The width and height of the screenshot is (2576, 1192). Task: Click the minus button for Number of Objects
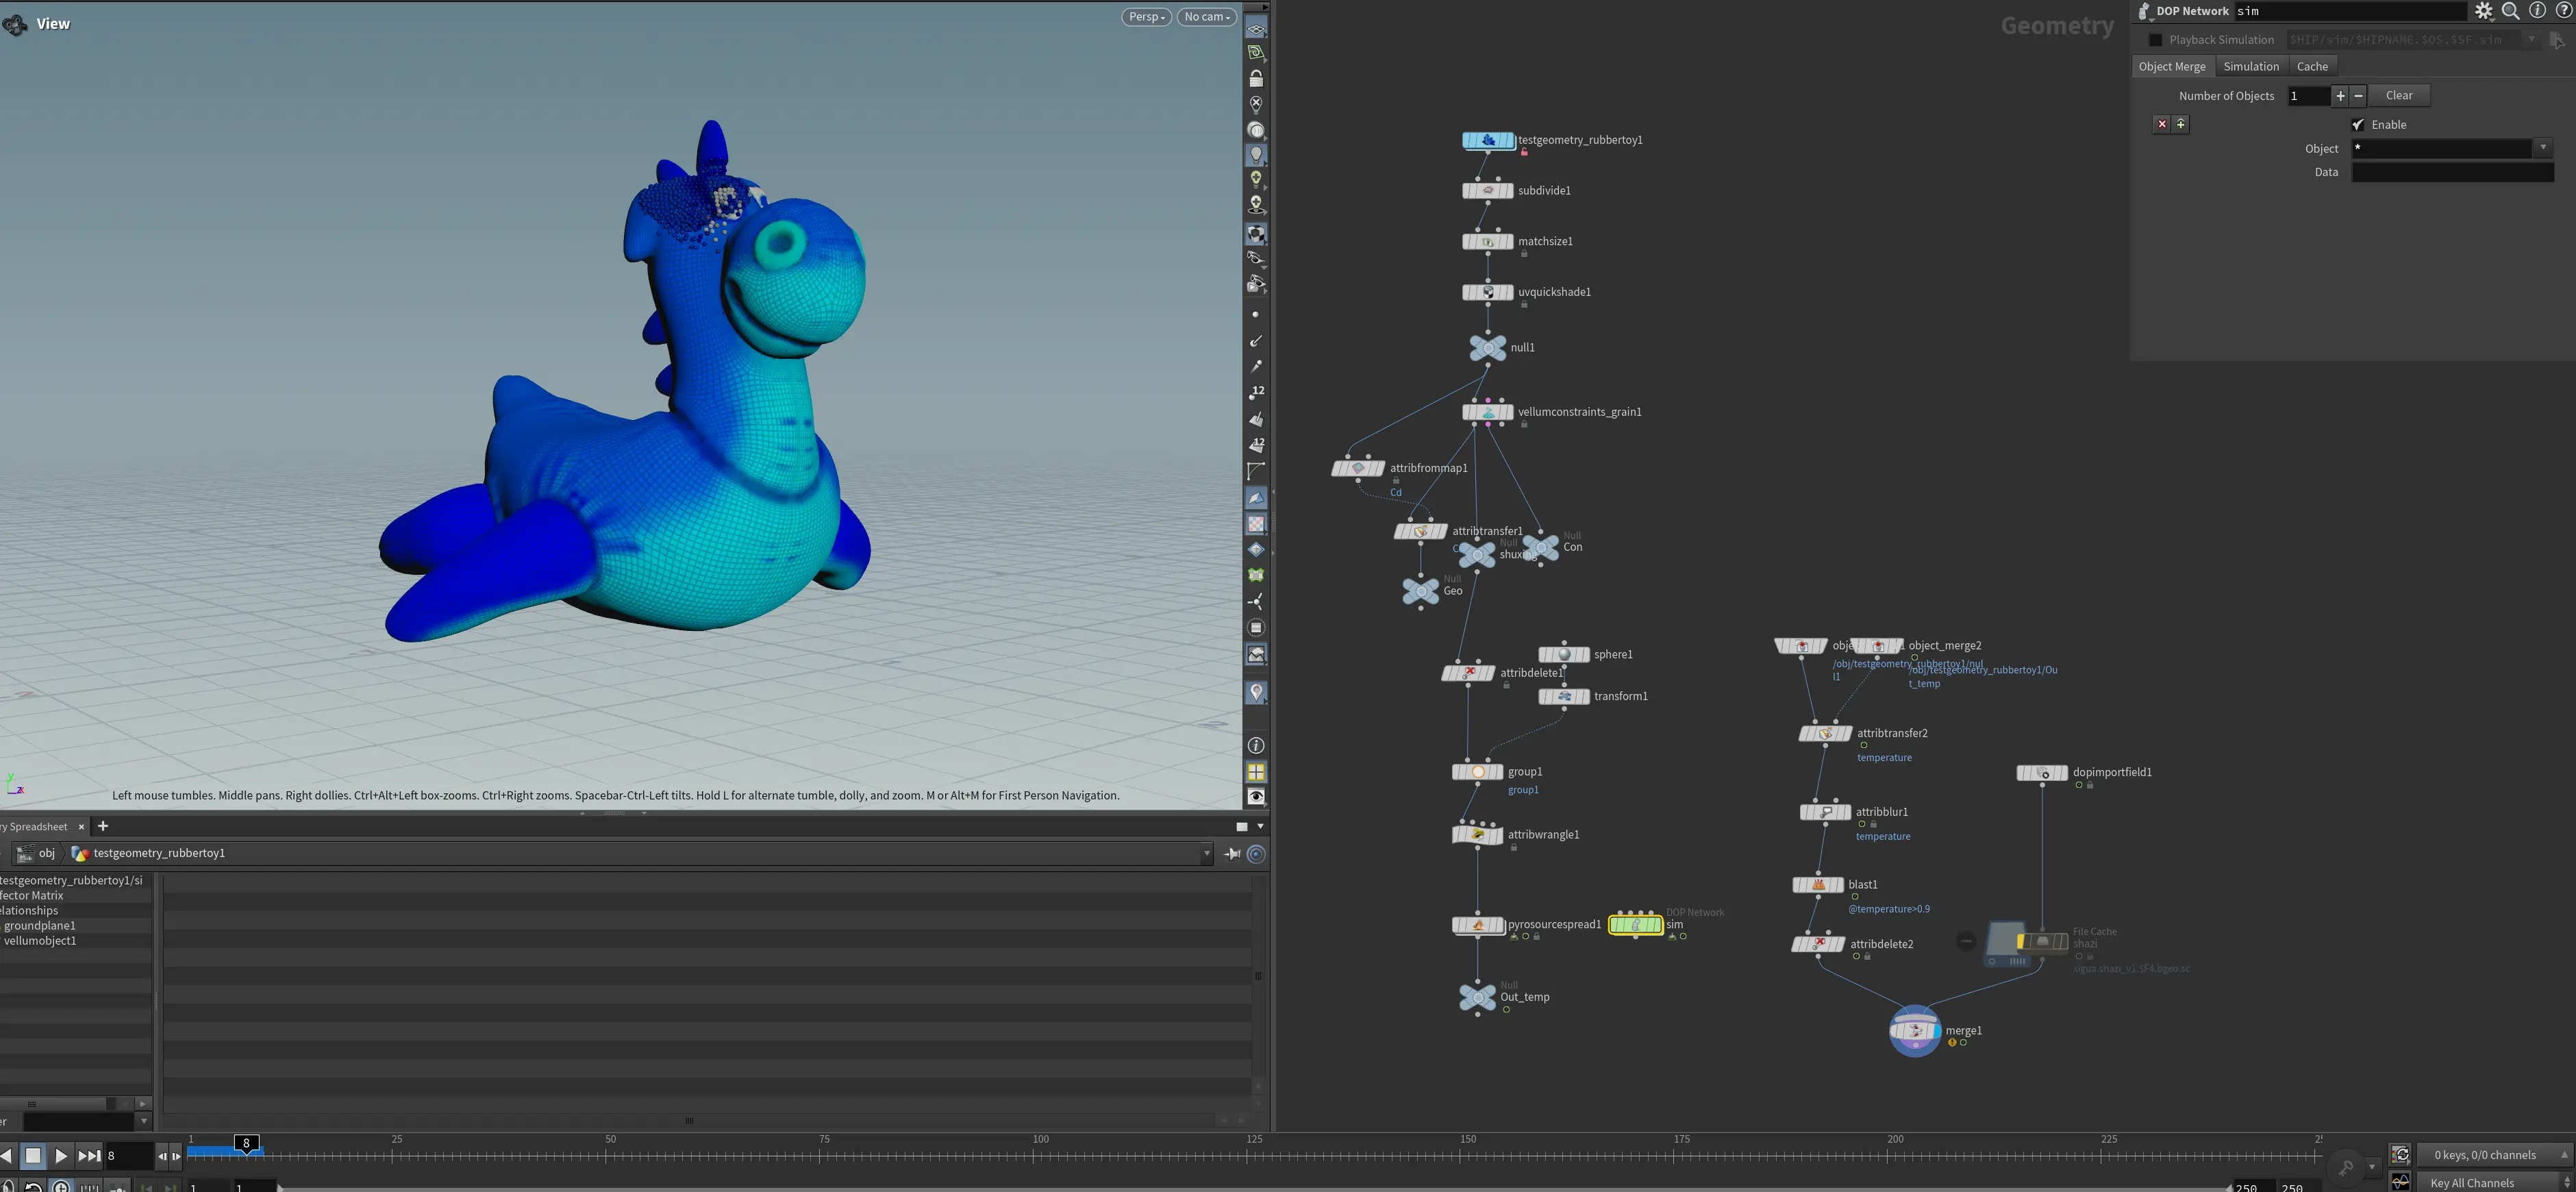tap(2359, 96)
